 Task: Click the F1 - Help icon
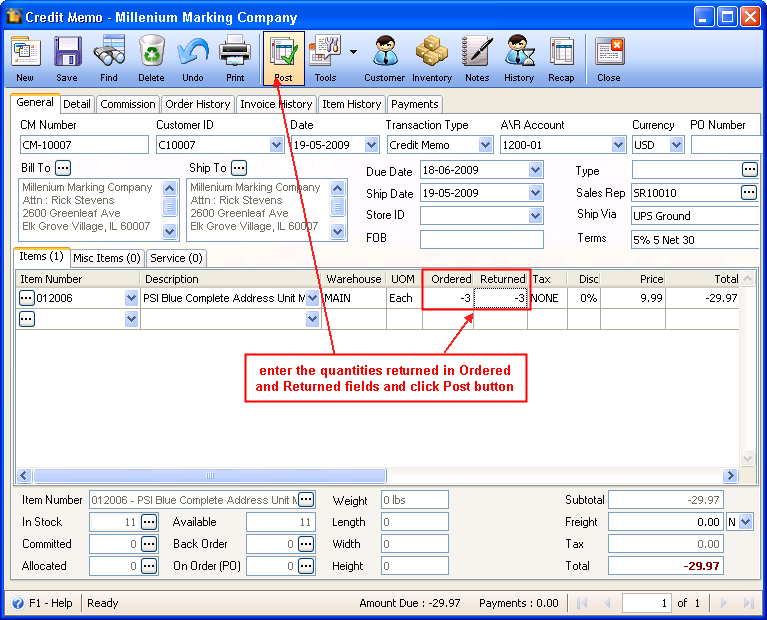pyautogui.click(x=18, y=603)
